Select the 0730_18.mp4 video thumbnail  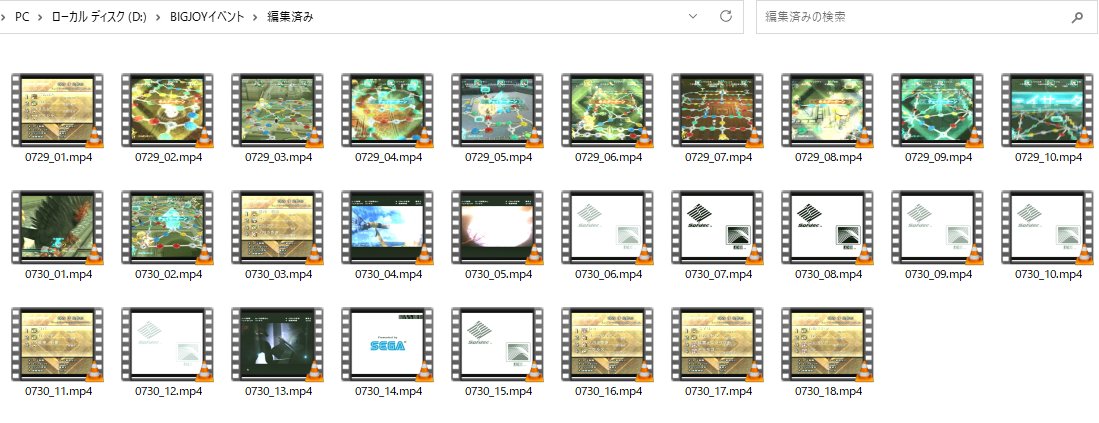pyautogui.click(x=828, y=345)
